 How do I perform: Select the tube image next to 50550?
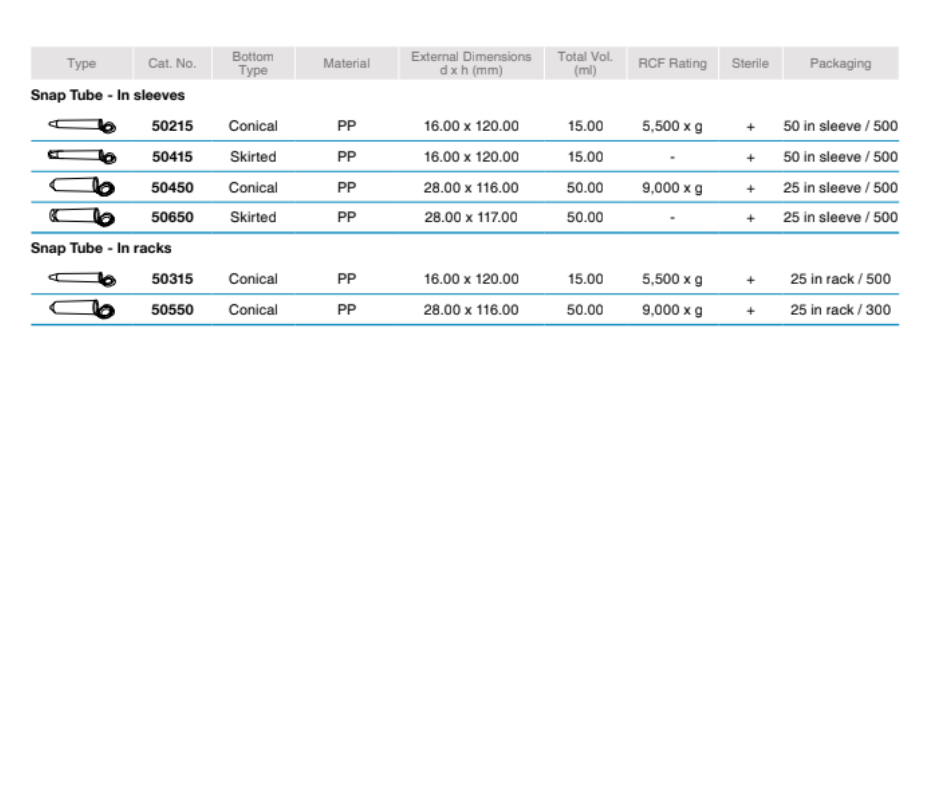82,310
